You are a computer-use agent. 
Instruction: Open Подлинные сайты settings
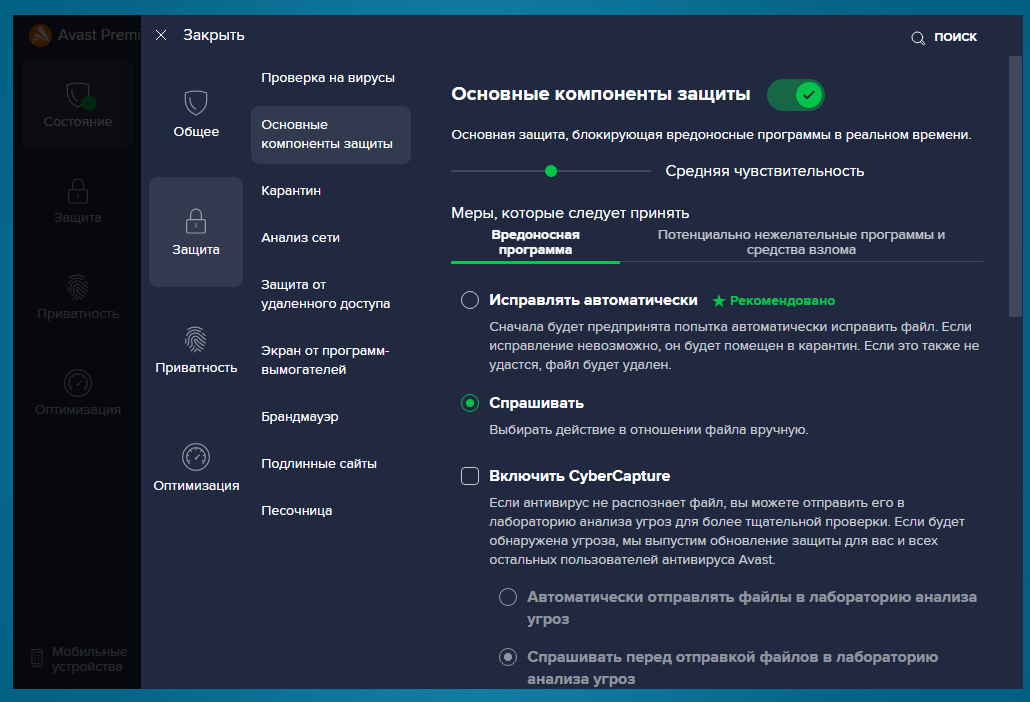(319, 464)
